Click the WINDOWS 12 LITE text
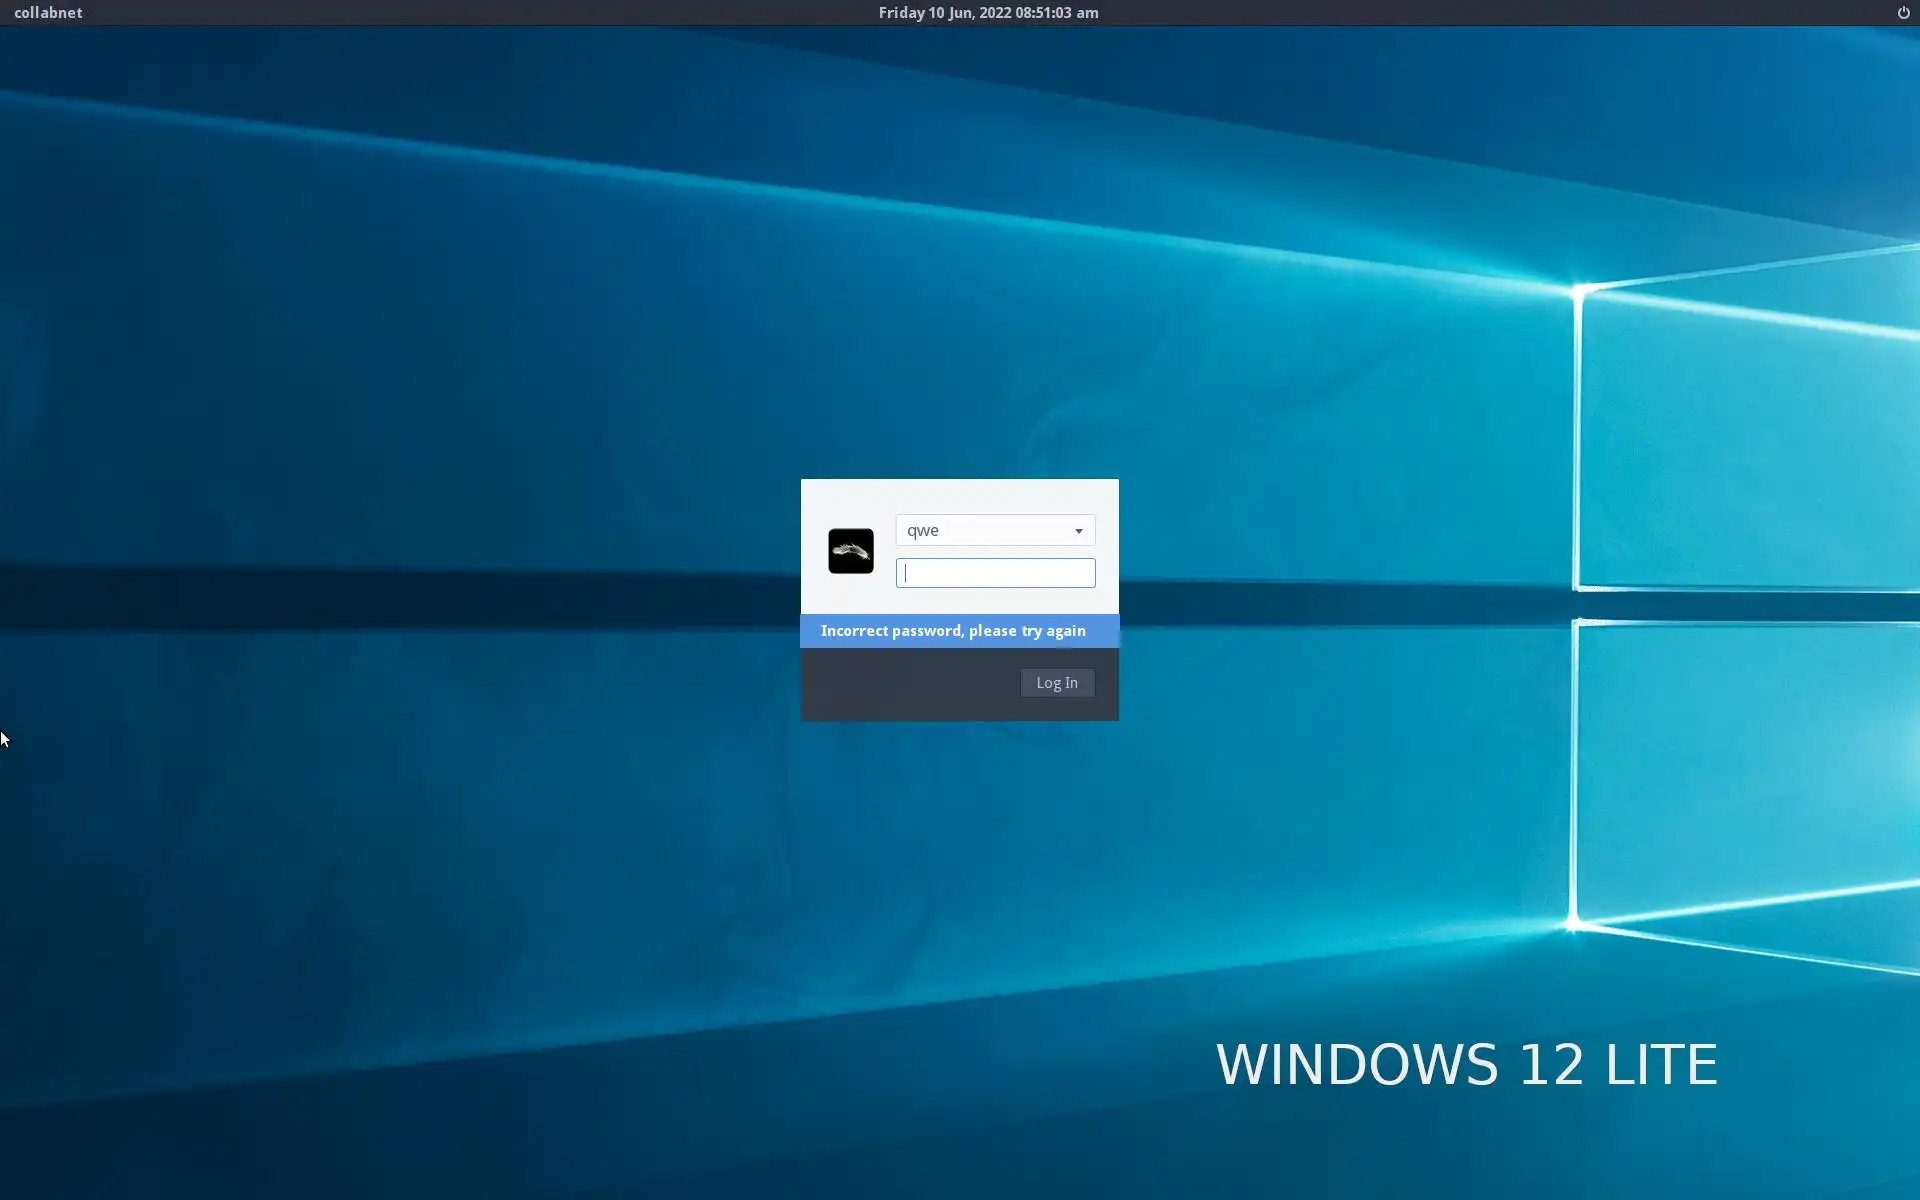Image resolution: width=1920 pixels, height=1200 pixels. click(x=1465, y=1064)
